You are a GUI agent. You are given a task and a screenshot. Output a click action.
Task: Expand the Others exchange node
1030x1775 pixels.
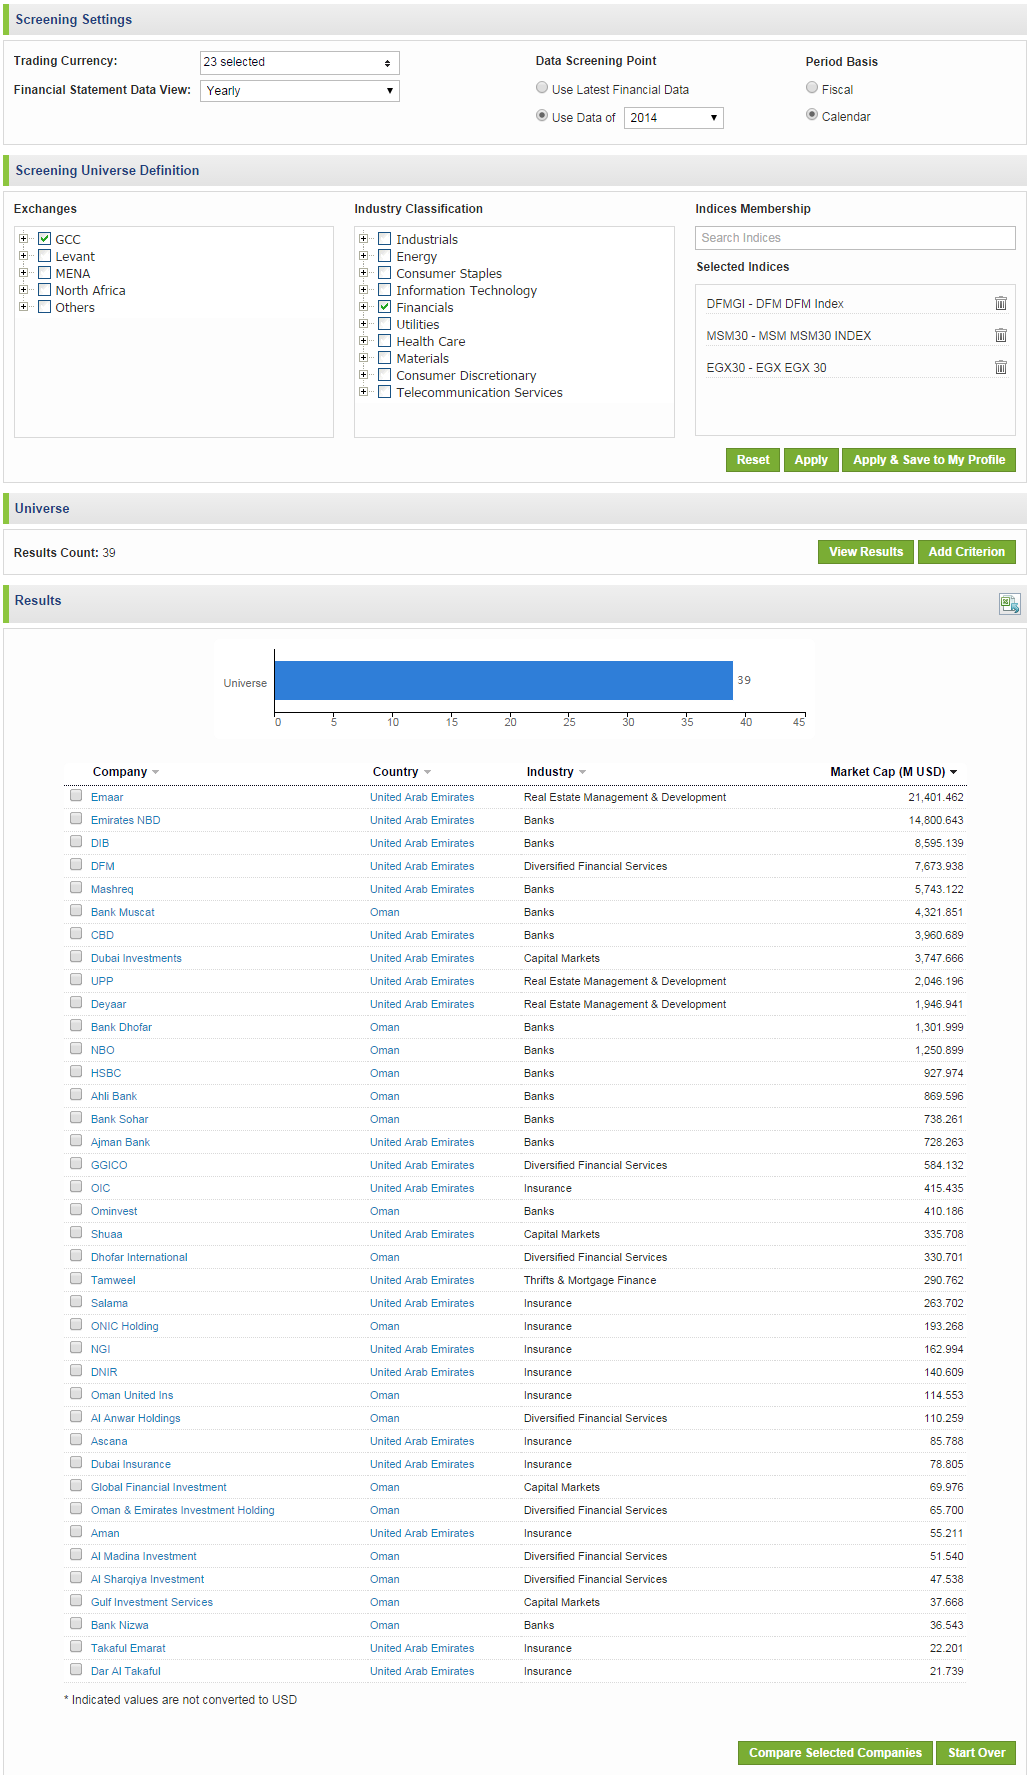point(24,307)
